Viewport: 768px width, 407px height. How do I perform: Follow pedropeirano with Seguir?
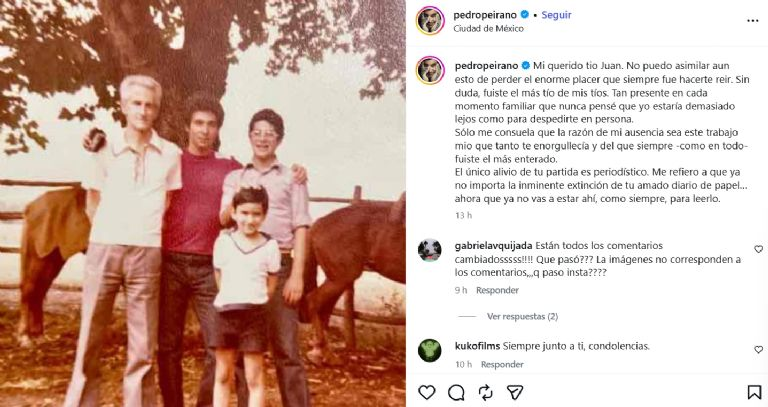556,15
